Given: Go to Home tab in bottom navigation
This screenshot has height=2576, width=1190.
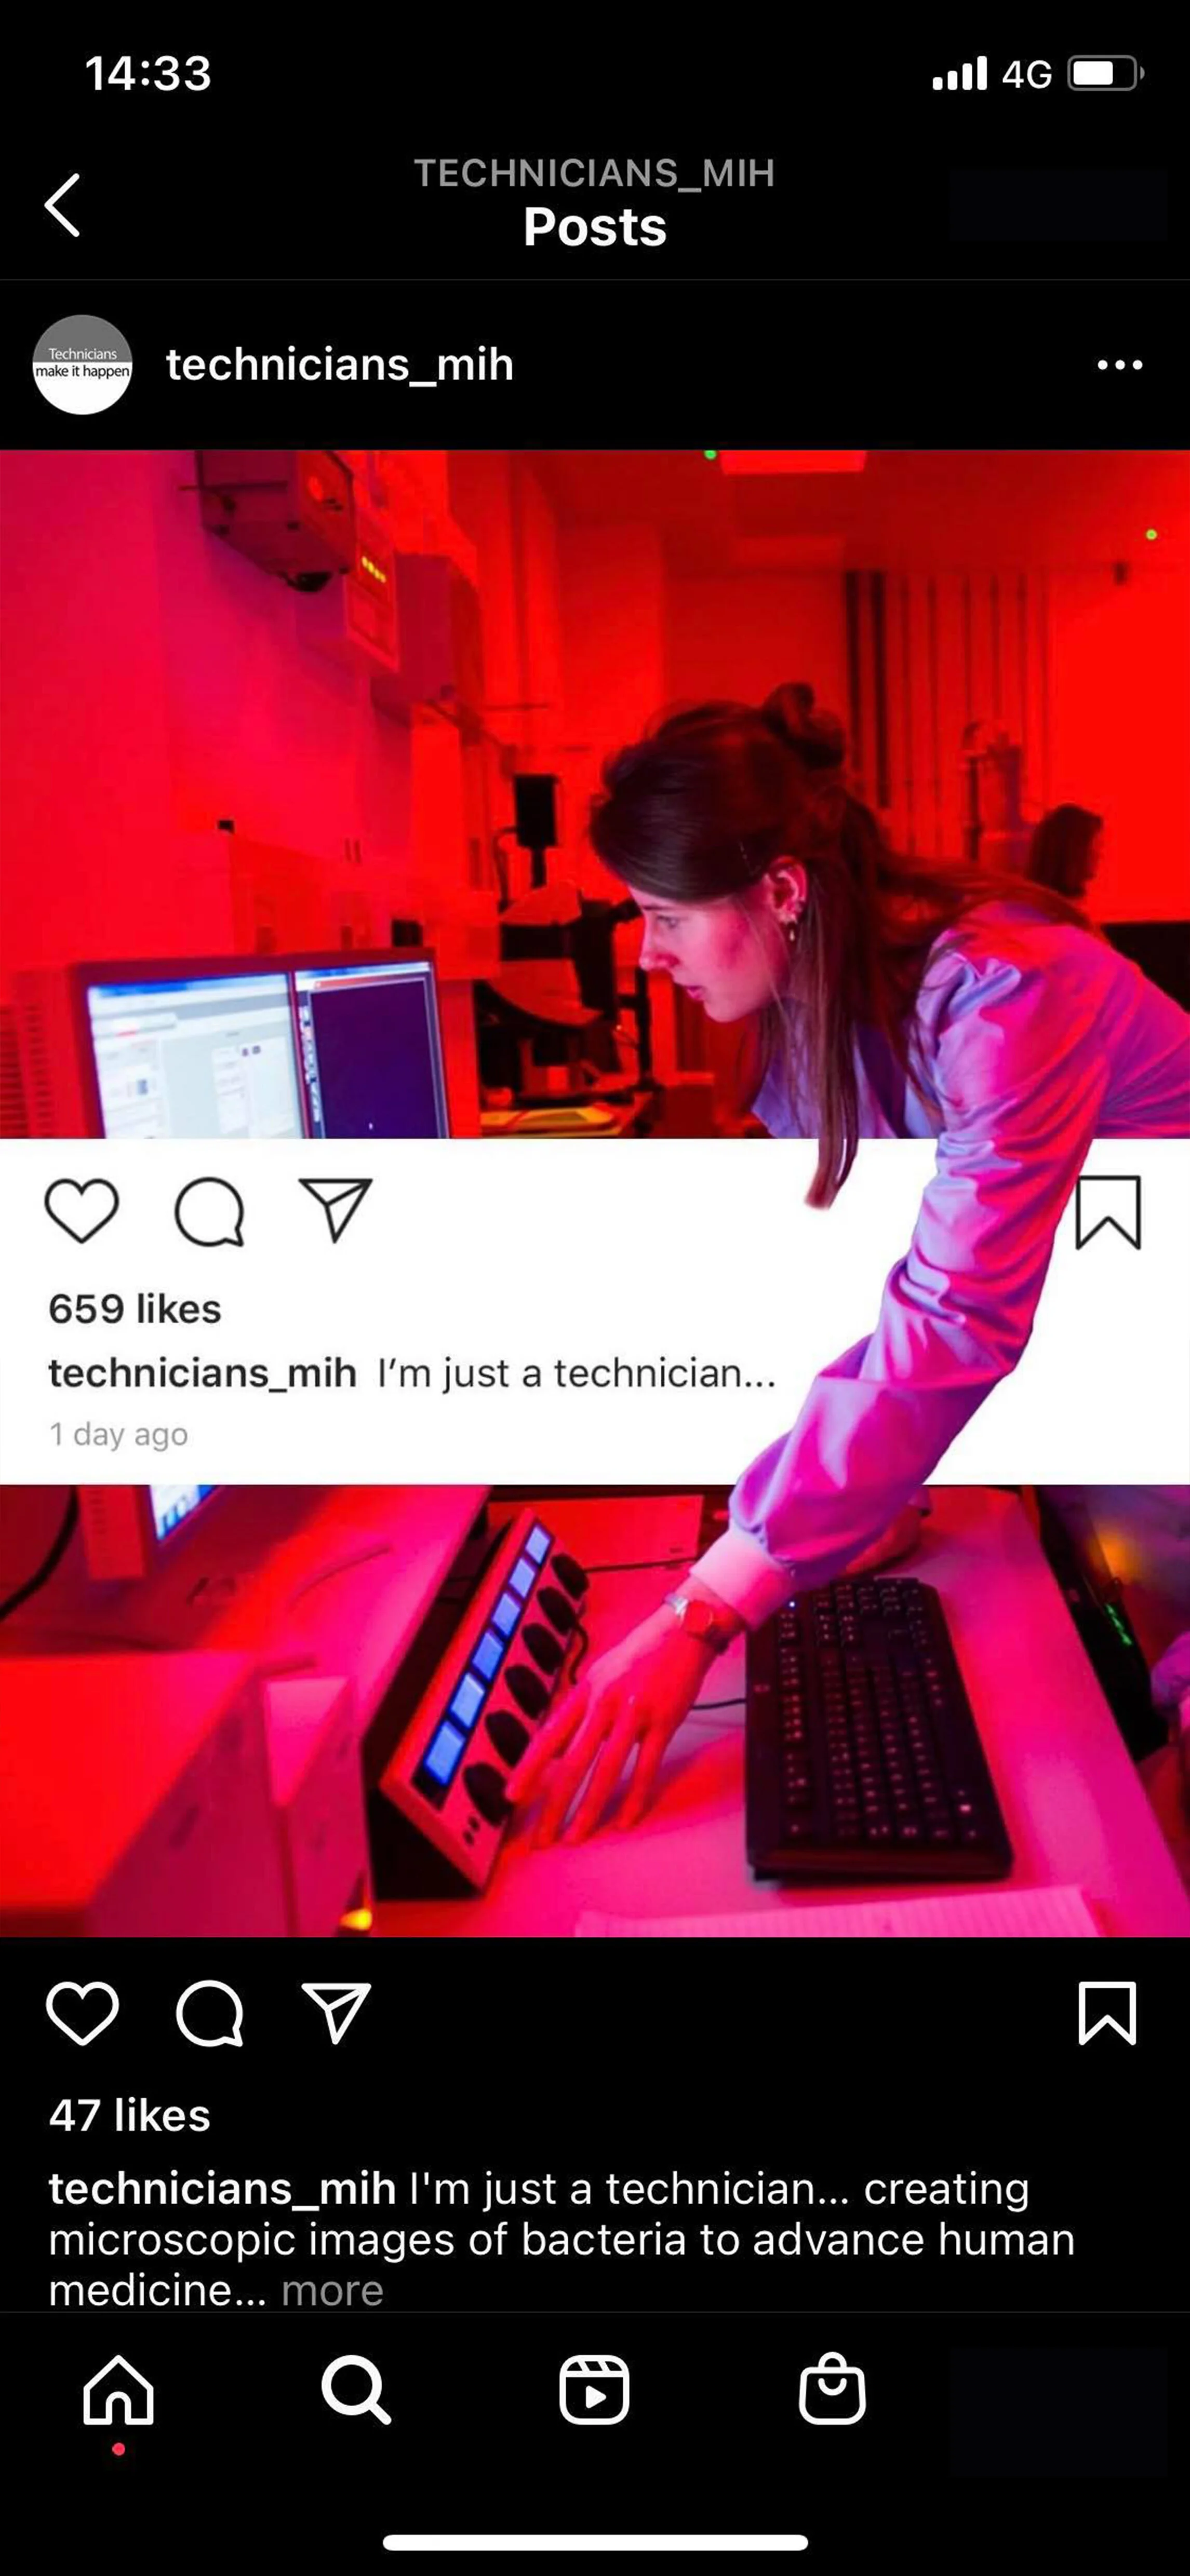Looking at the screenshot, I should coord(118,2390).
